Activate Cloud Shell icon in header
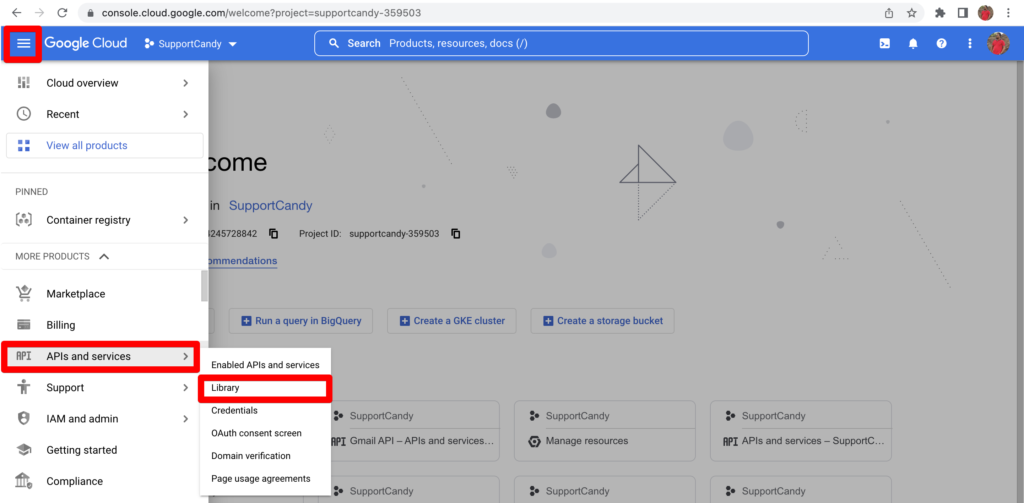 [x=884, y=44]
